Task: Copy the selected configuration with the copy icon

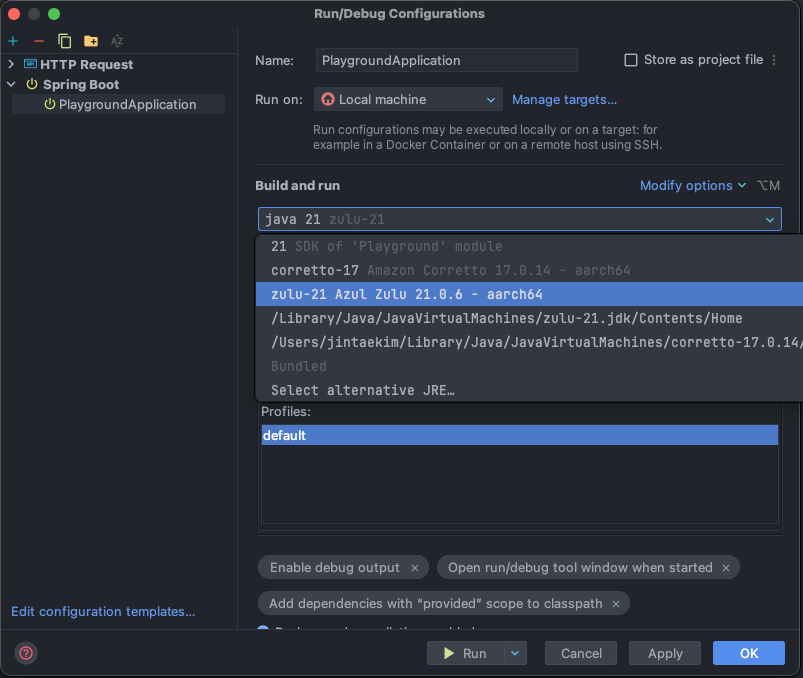Action: [x=65, y=41]
